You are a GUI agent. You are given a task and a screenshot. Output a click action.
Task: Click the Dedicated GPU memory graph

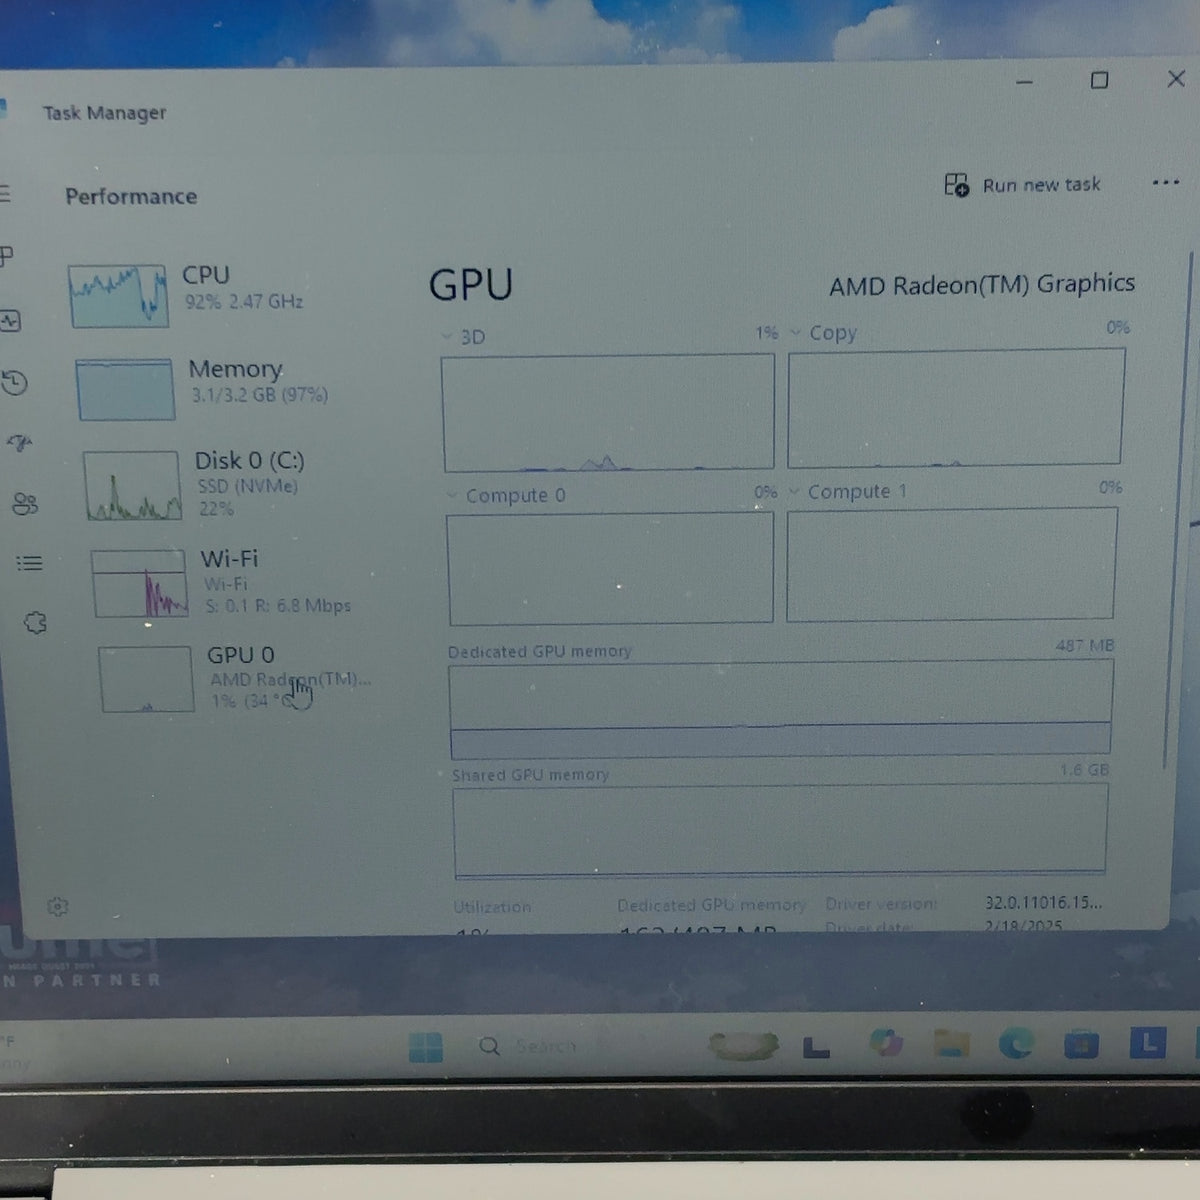pyautogui.click(x=781, y=709)
